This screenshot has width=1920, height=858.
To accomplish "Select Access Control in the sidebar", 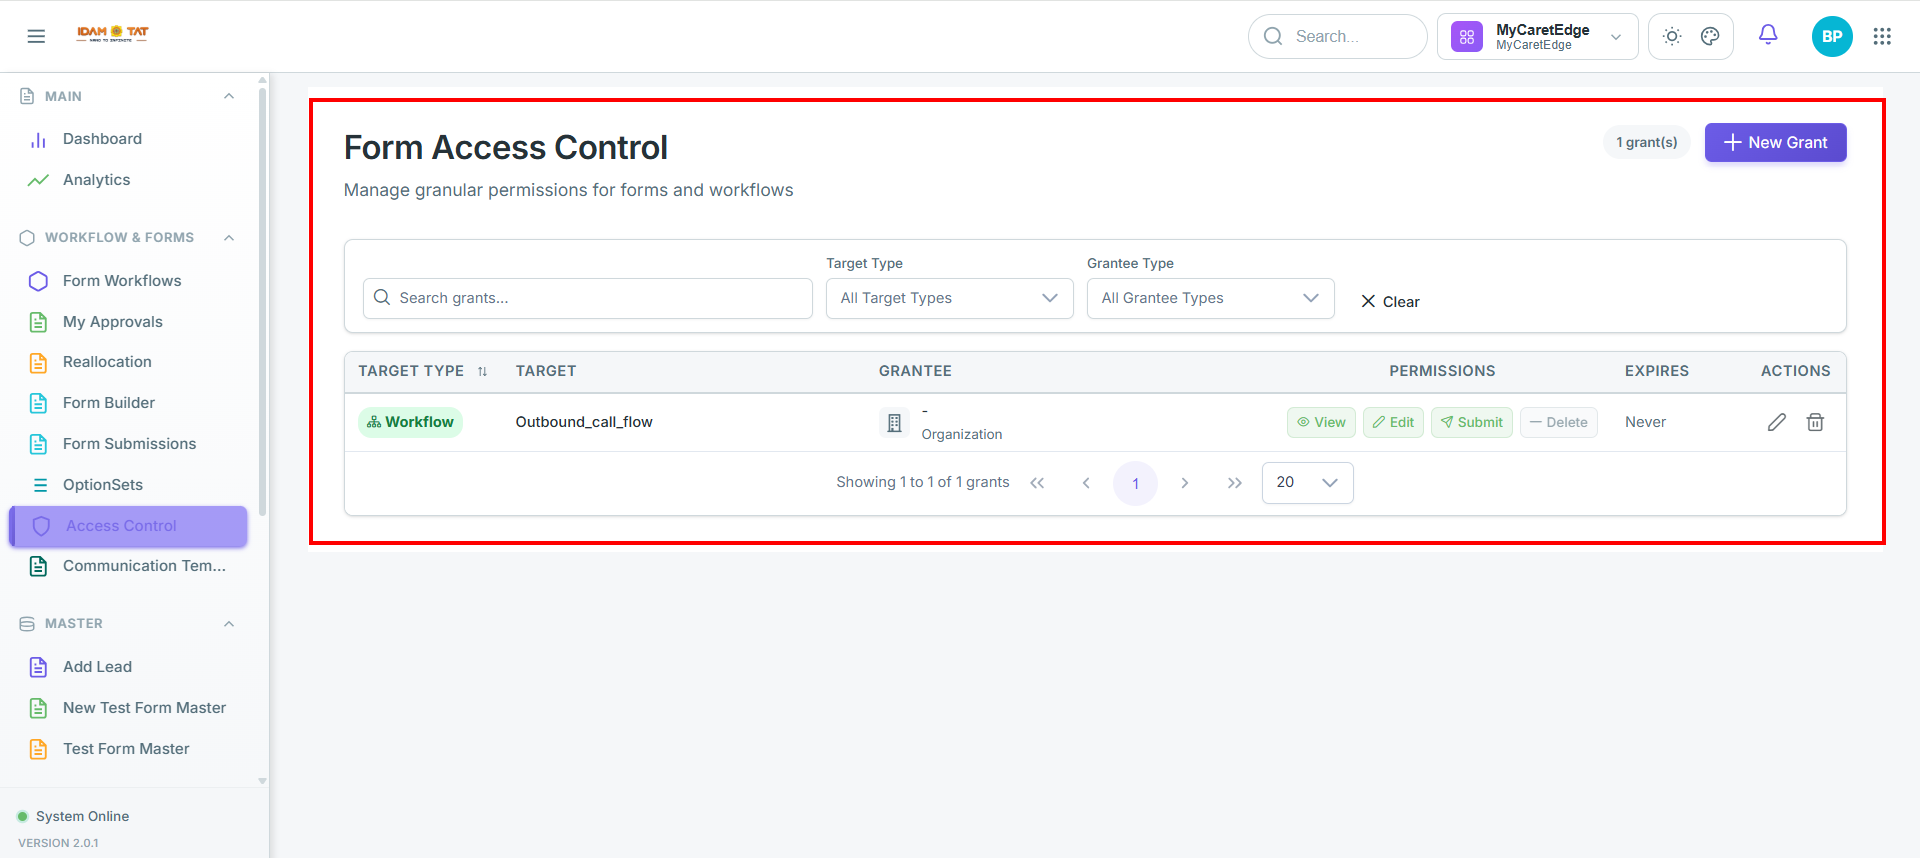I will [x=128, y=526].
